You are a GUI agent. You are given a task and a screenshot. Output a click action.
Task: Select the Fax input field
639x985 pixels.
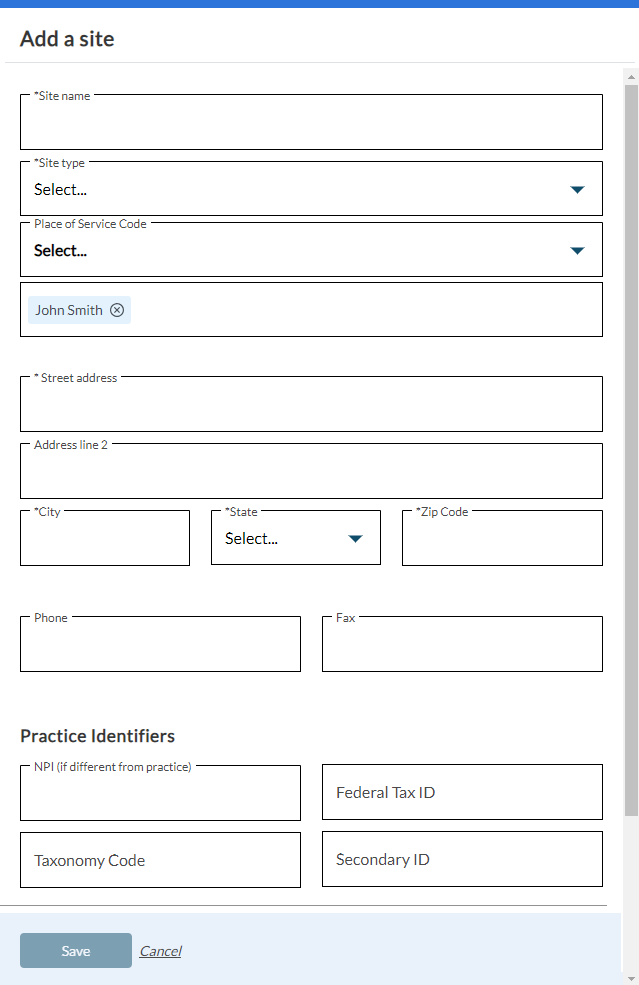coord(462,646)
